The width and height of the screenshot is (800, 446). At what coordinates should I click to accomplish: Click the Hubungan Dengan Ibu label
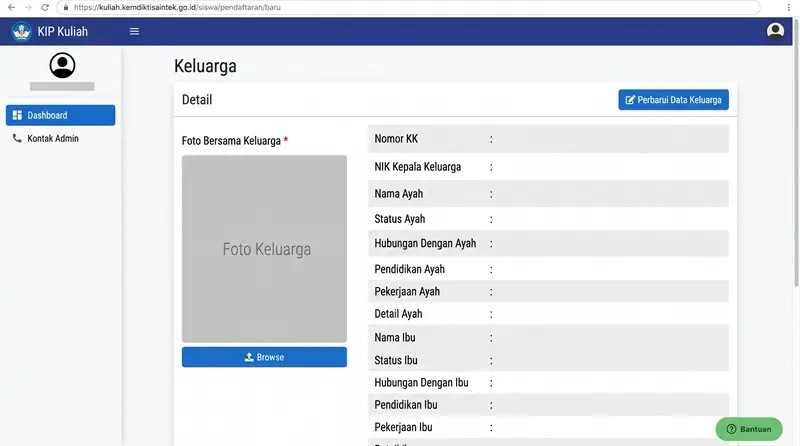[421, 383]
